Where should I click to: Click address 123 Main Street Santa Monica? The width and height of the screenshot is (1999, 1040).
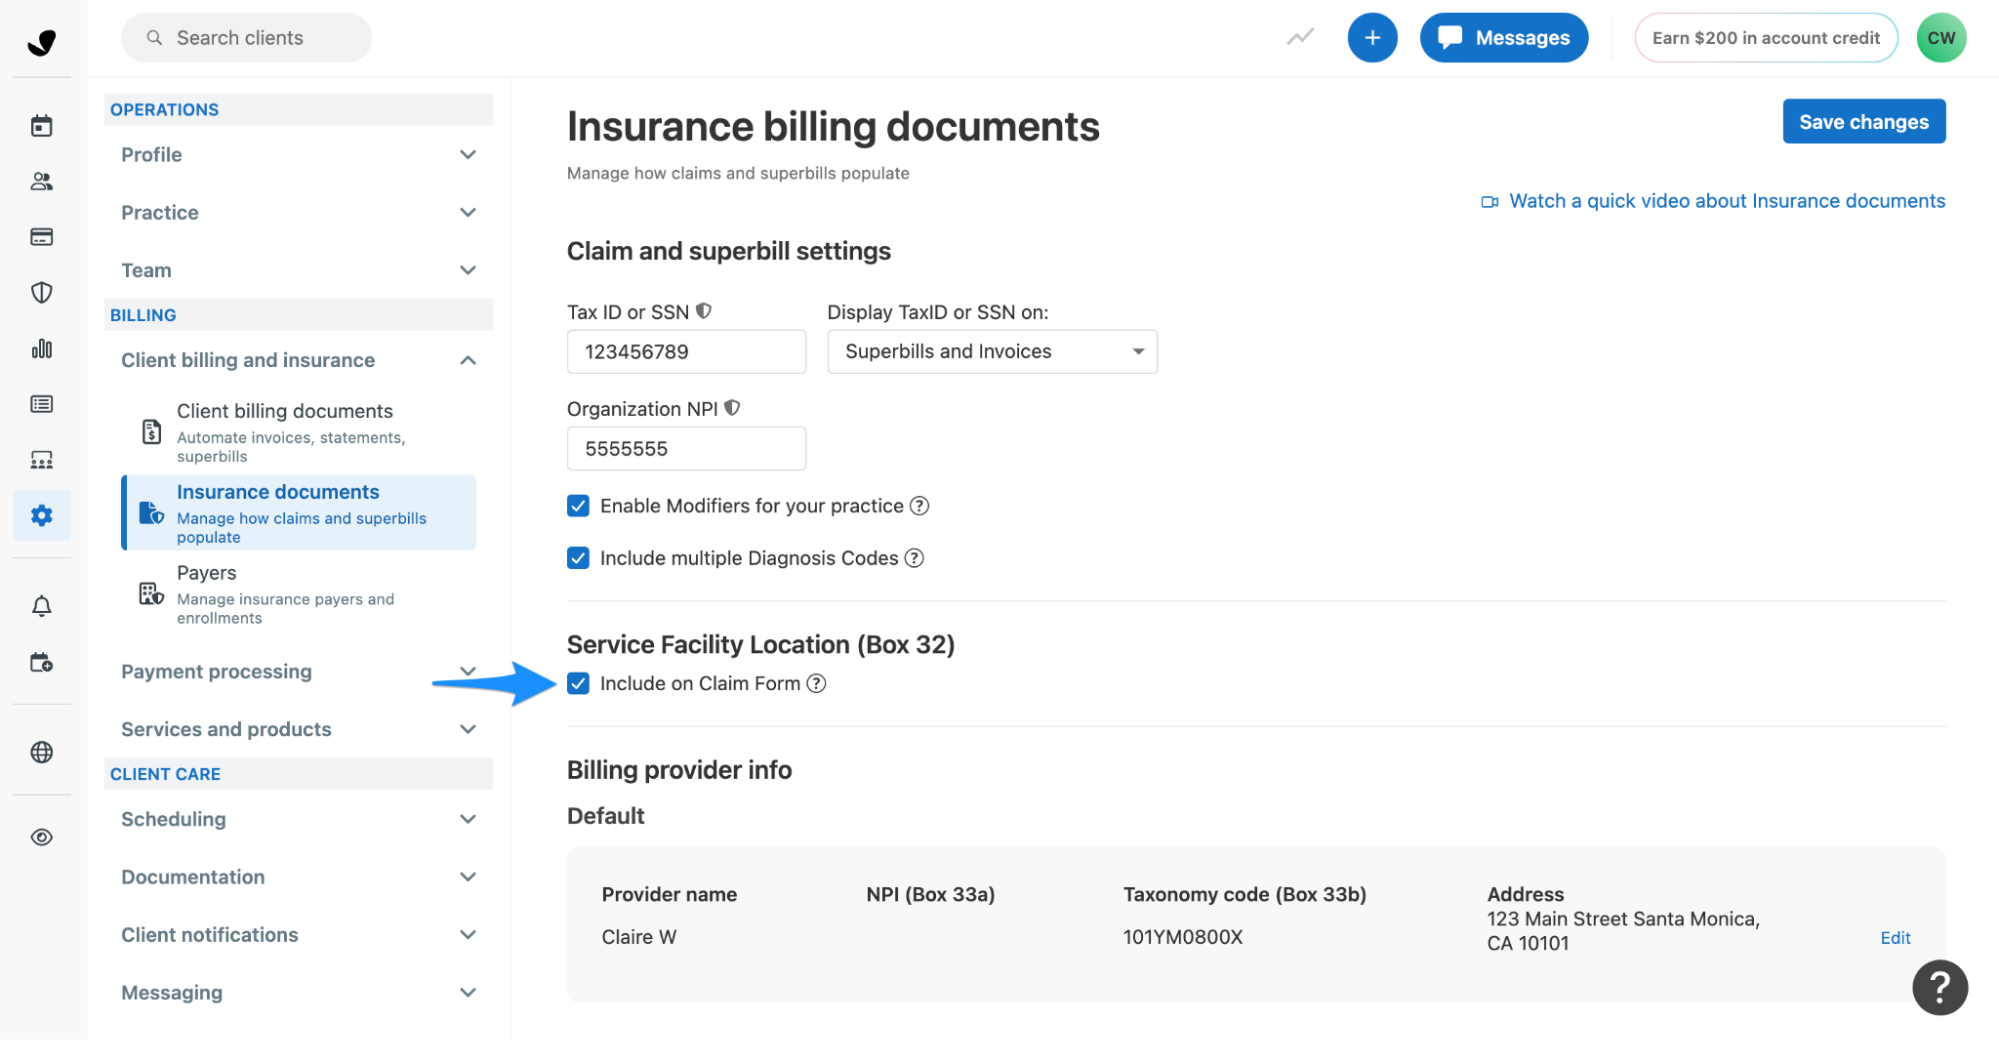click(x=1622, y=931)
